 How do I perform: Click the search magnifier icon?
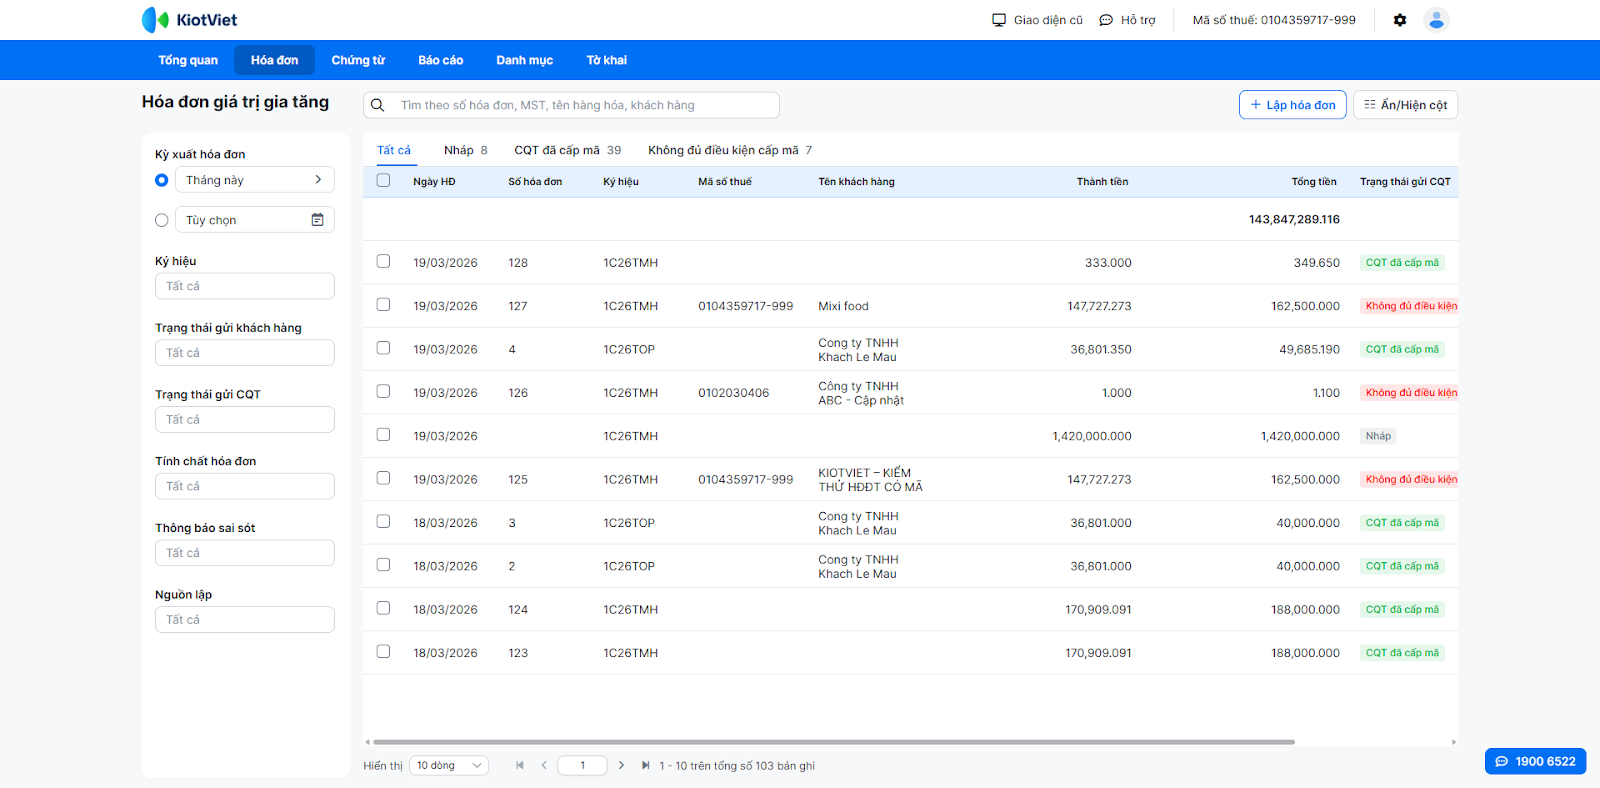[378, 105]
